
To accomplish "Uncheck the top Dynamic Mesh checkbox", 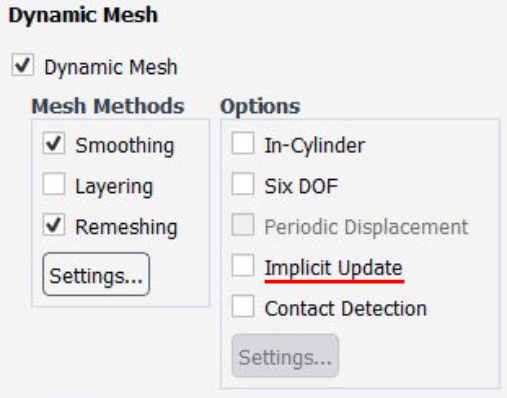I will point(23,65).
